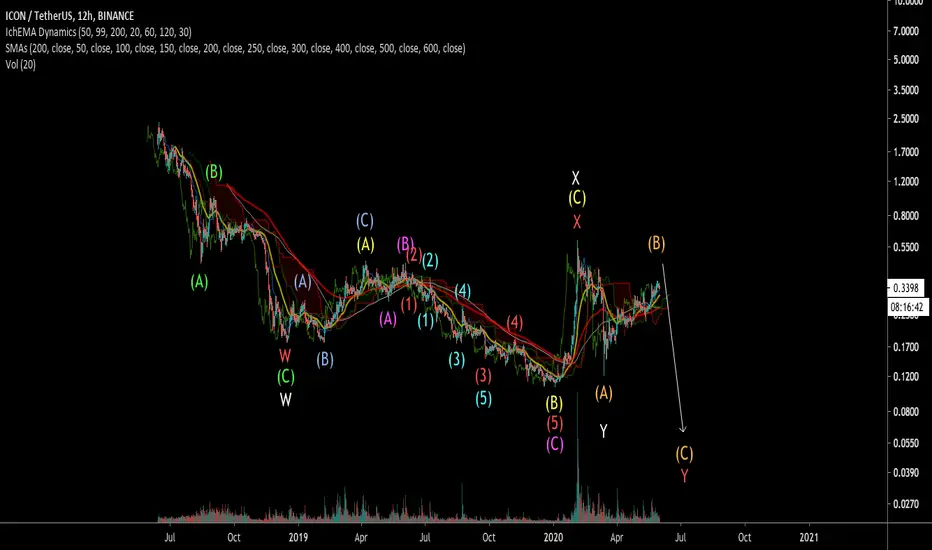
Task: Click the tallest volume spike bar in early 2020
Action: pos(577,457)
